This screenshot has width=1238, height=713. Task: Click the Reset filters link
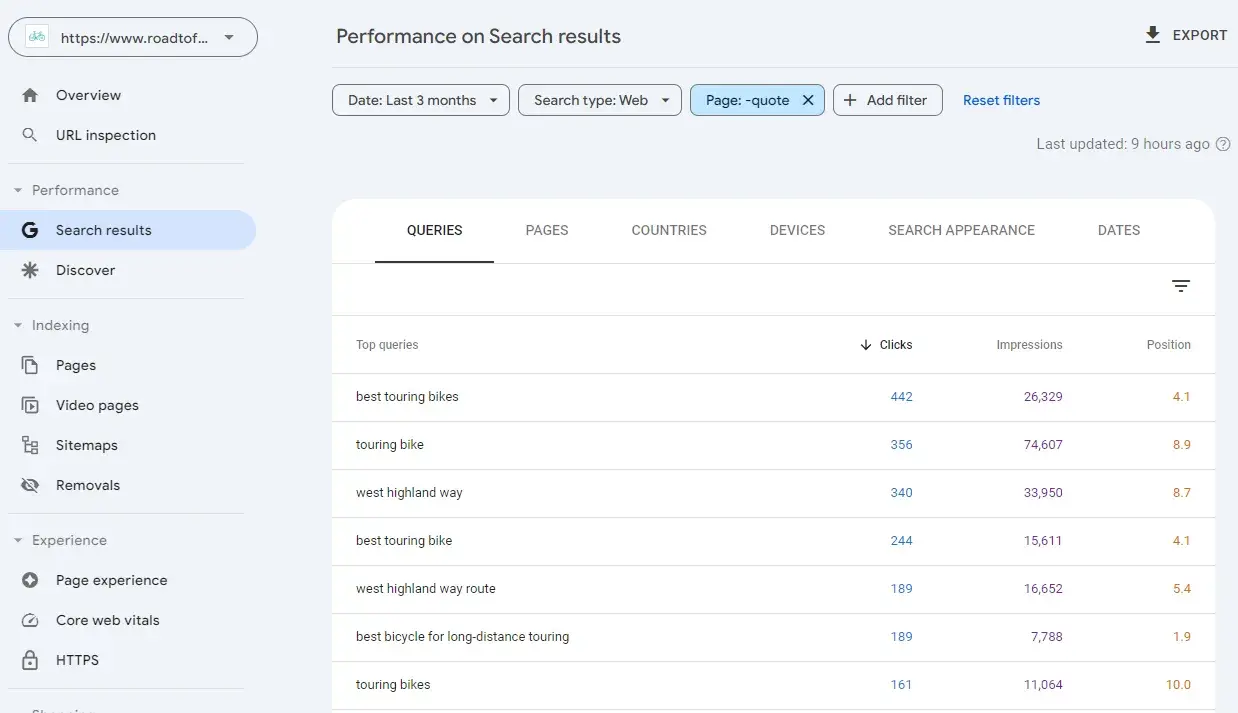pos(1001,100)
